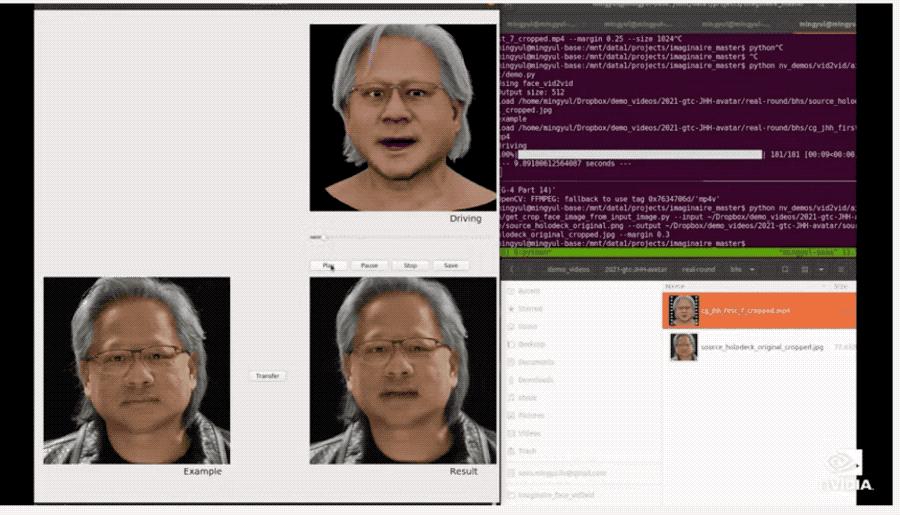Click the Example source image
Viewport: 900px width, 515px height.
coord(136,370)
